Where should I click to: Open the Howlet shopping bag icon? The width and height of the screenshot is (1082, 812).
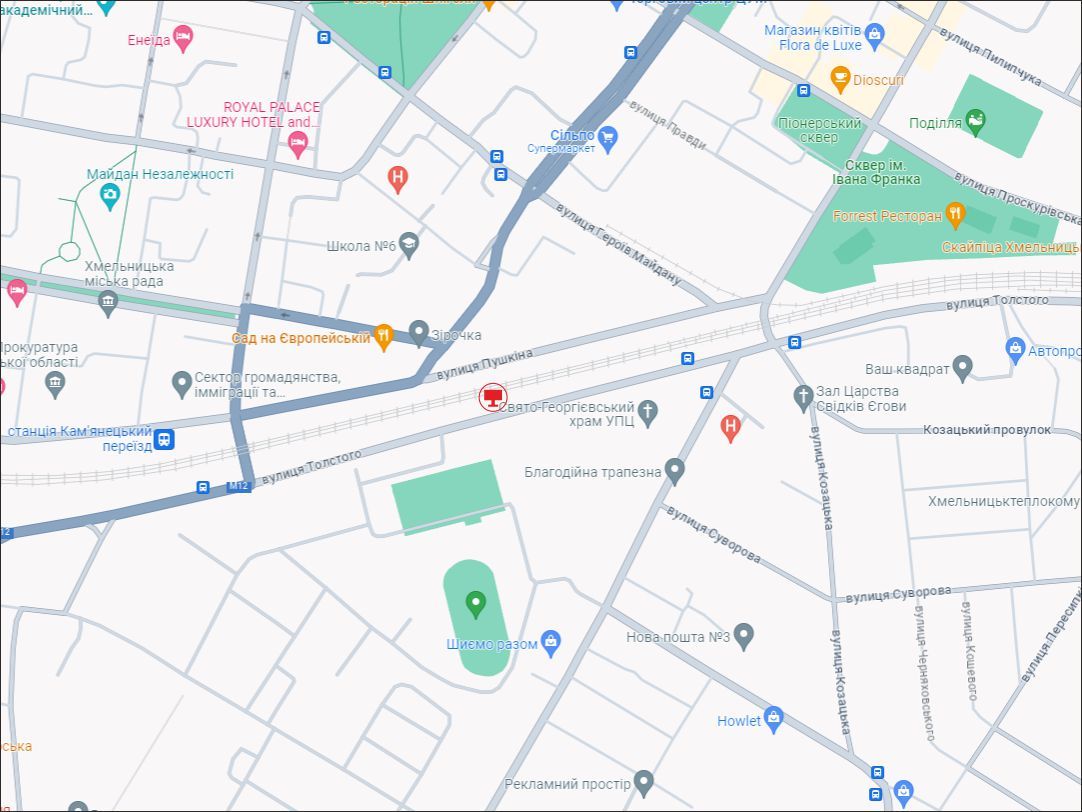(773, 719)
